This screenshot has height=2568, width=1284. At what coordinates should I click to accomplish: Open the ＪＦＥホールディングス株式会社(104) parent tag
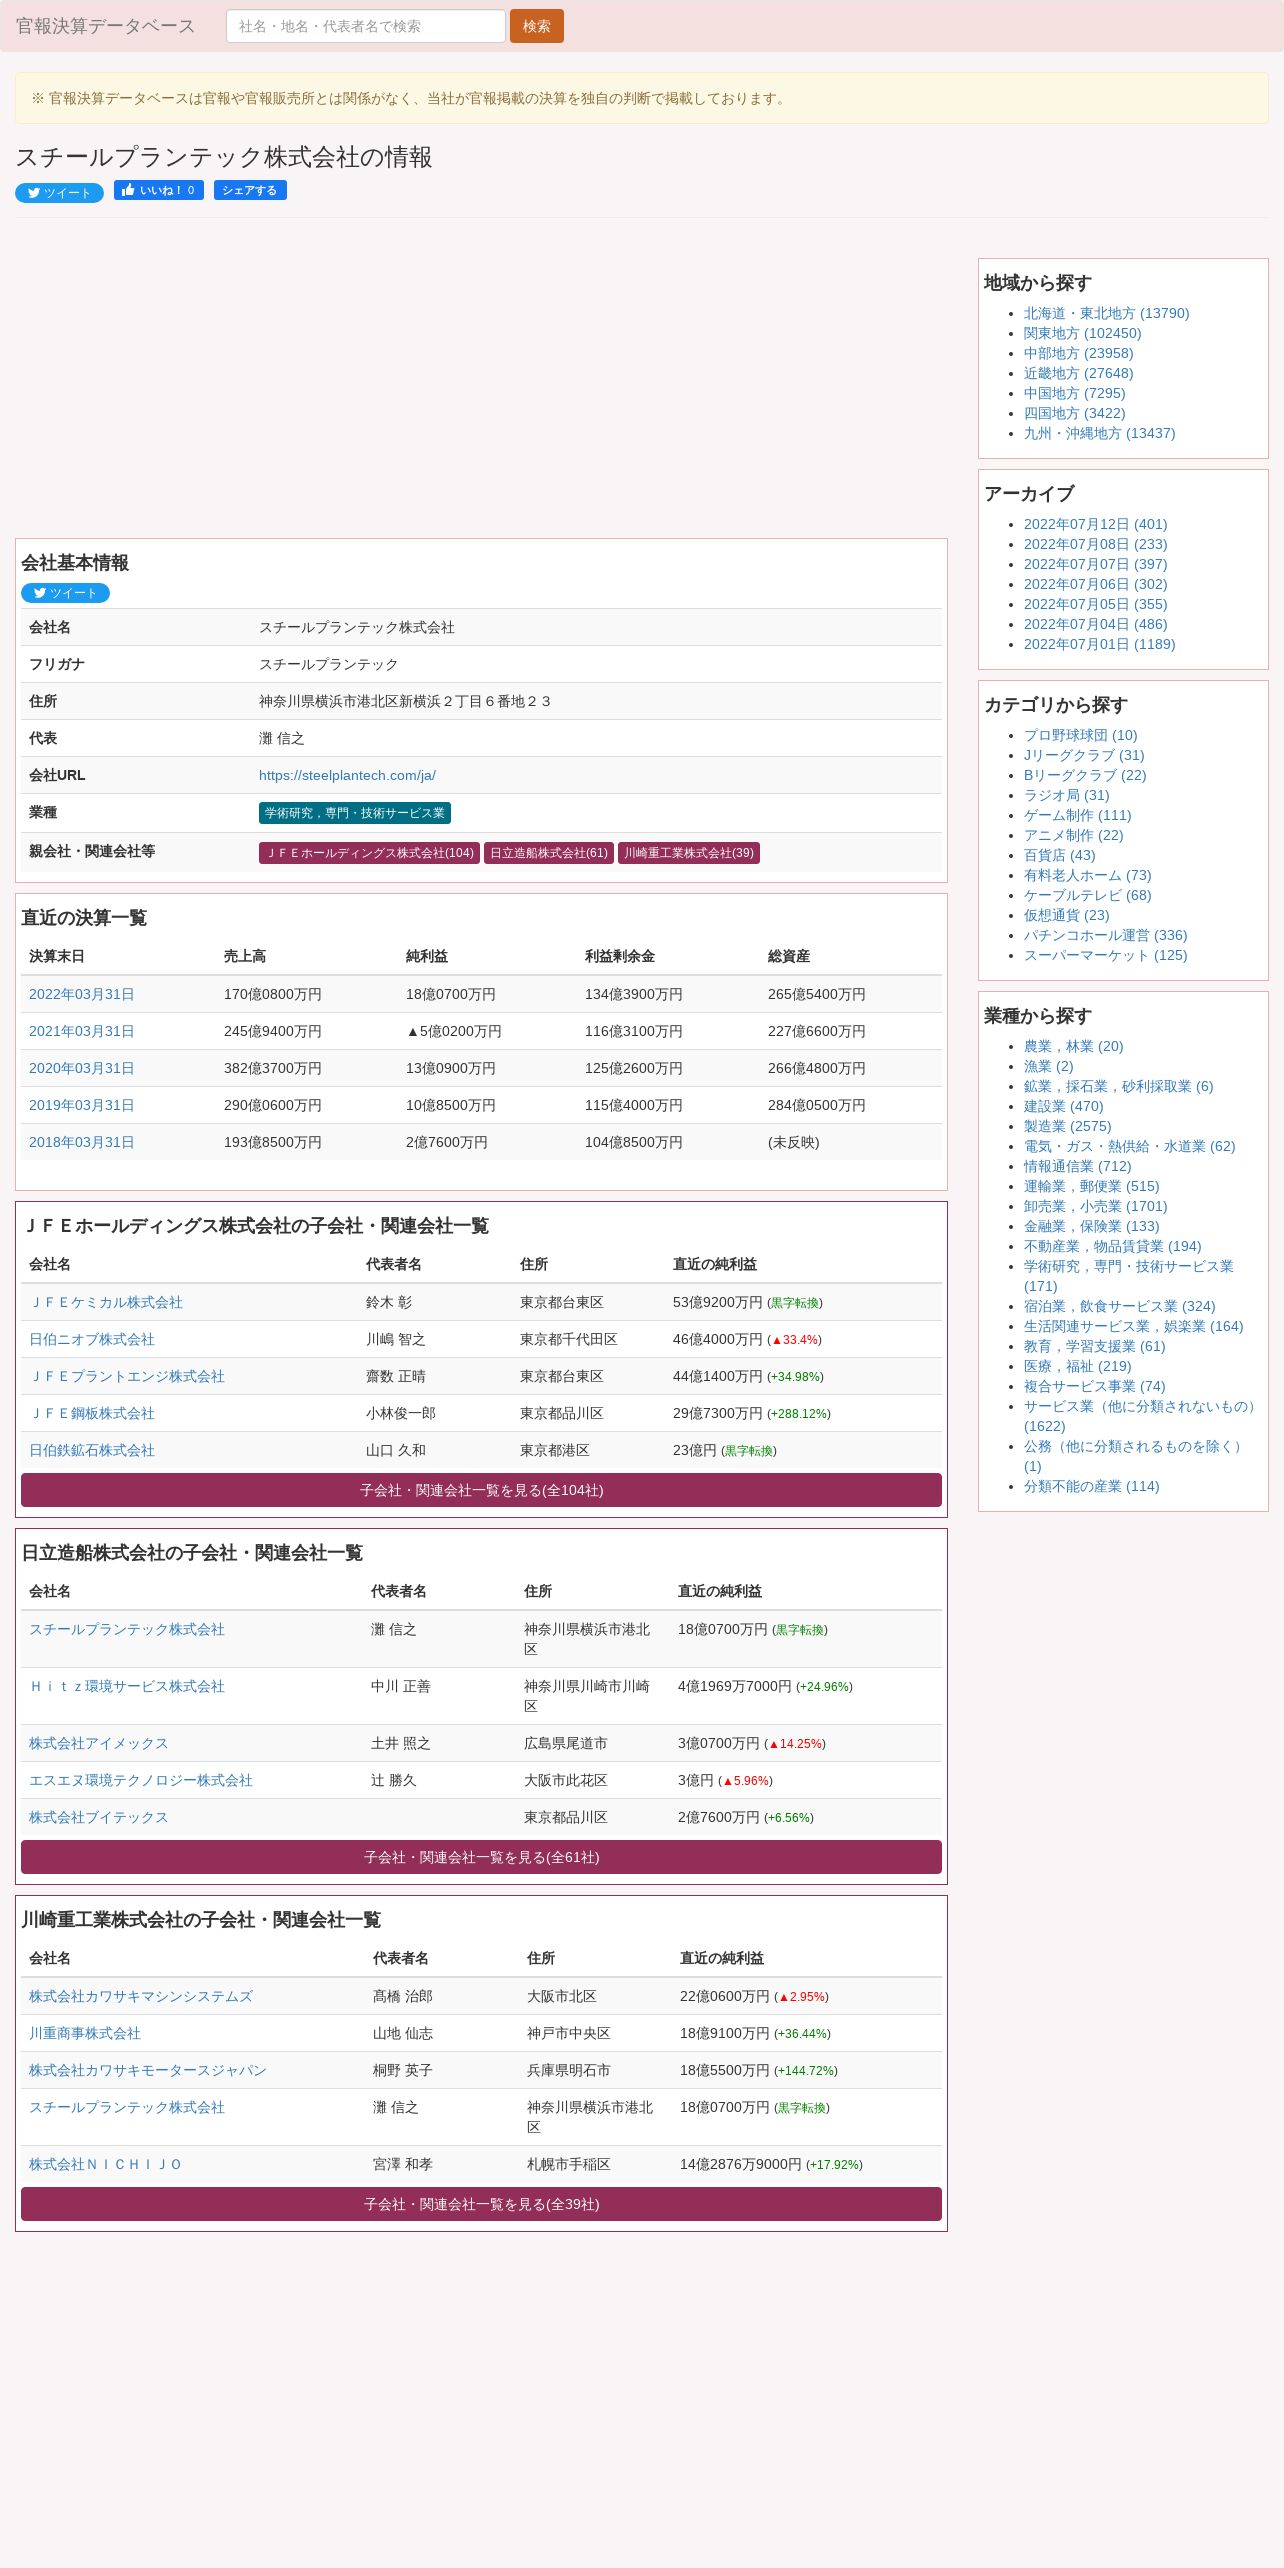coord(369,853)
